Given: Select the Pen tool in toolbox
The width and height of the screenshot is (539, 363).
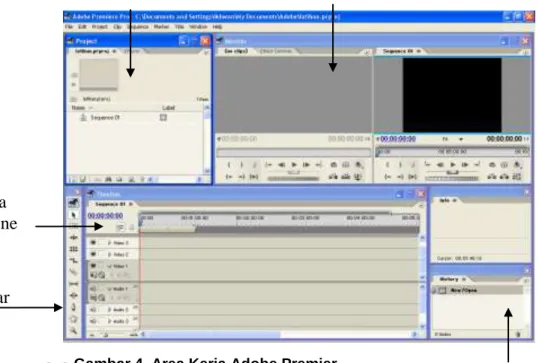Looking at the screenshot, I should point(73,307).
